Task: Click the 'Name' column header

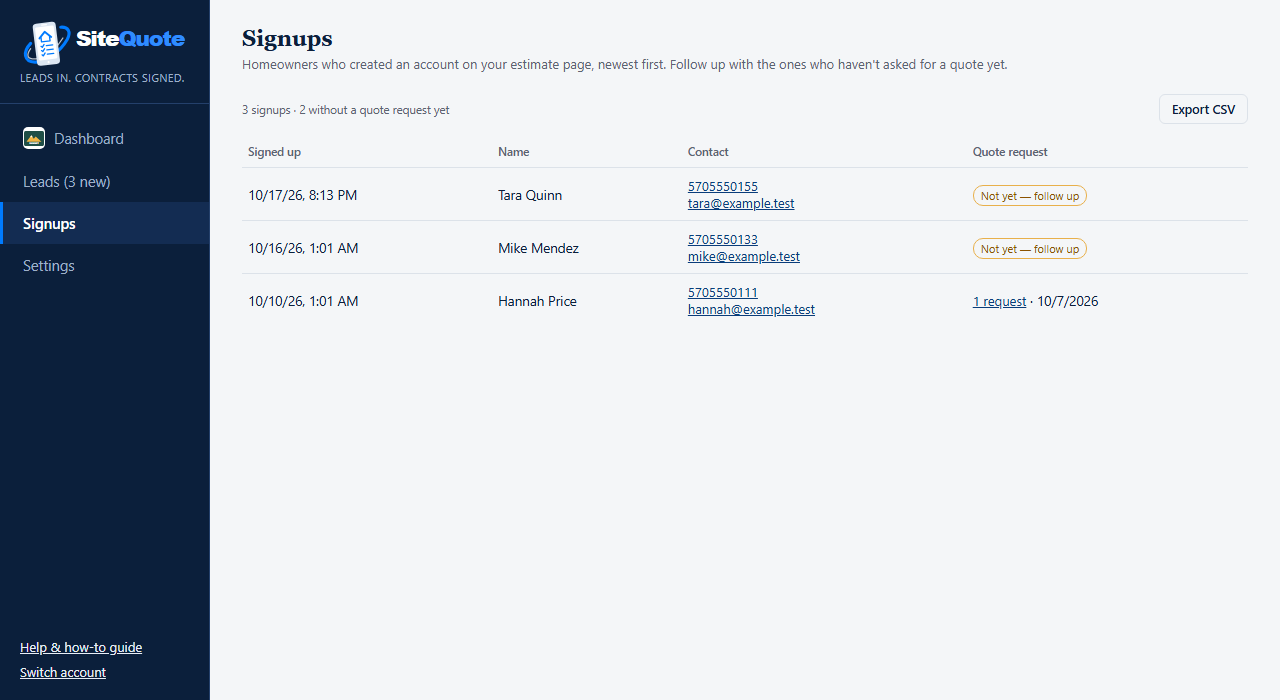Action: tap(514, 152)
